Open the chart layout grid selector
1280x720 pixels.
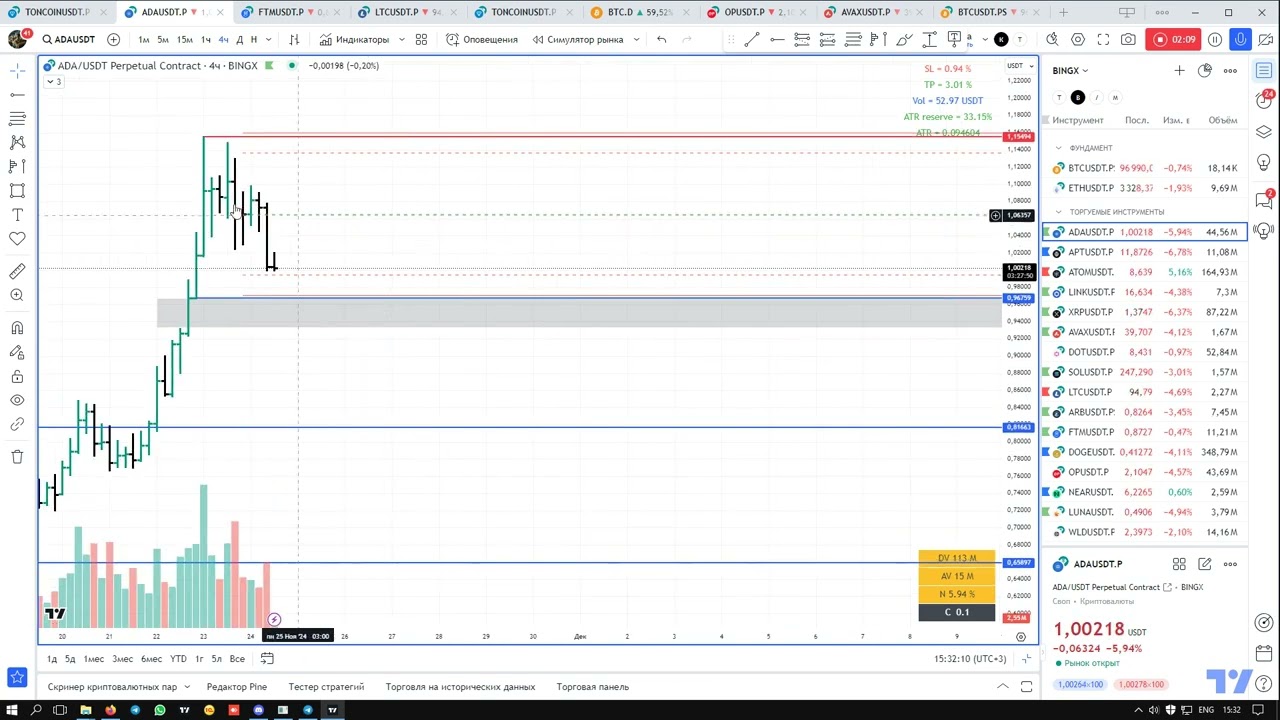click(421, 39)
